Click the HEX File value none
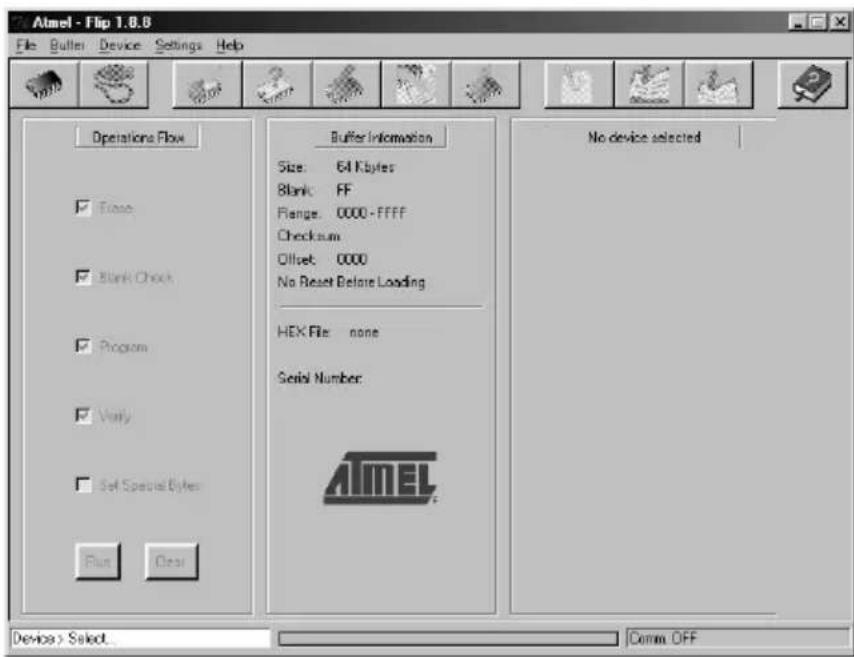The image size is (854, 657). point(364,332)
